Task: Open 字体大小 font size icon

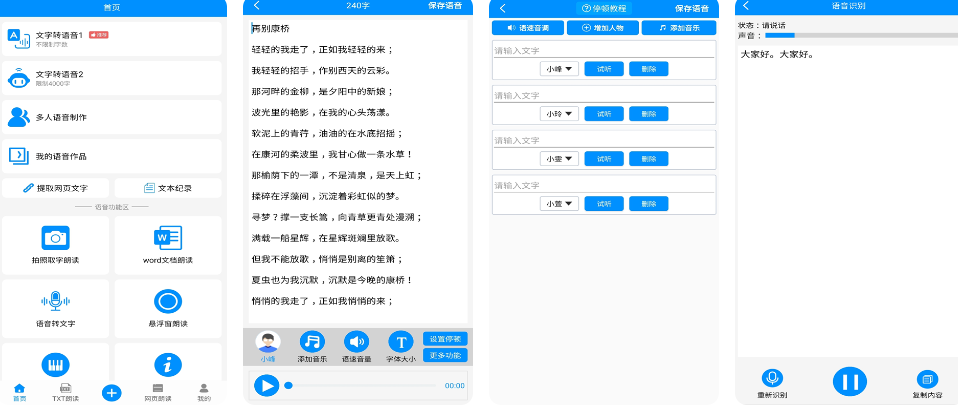Action: coord(400,341)
